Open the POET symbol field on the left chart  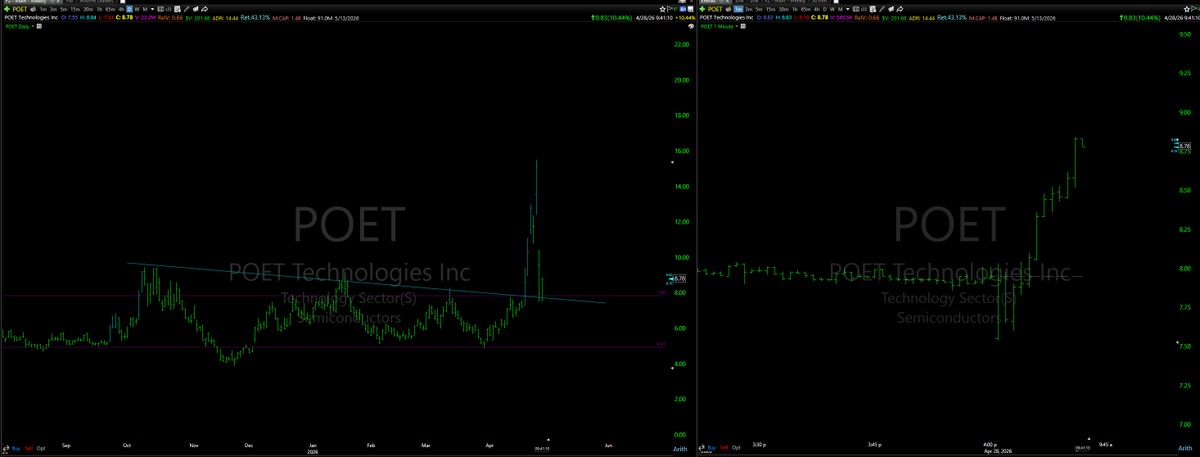tap(20, 9)
